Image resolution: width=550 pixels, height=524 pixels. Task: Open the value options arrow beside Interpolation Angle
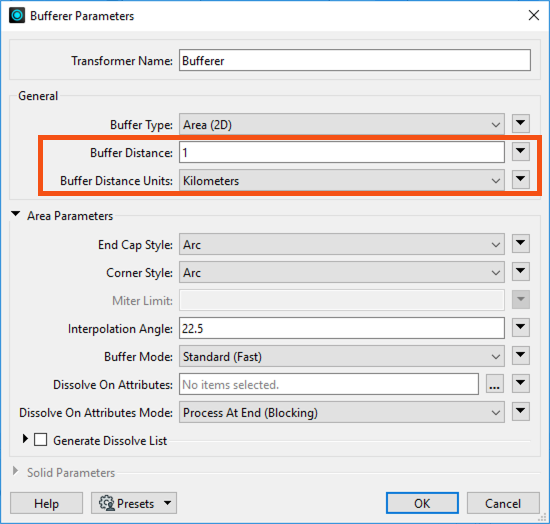tap(521, 328)
